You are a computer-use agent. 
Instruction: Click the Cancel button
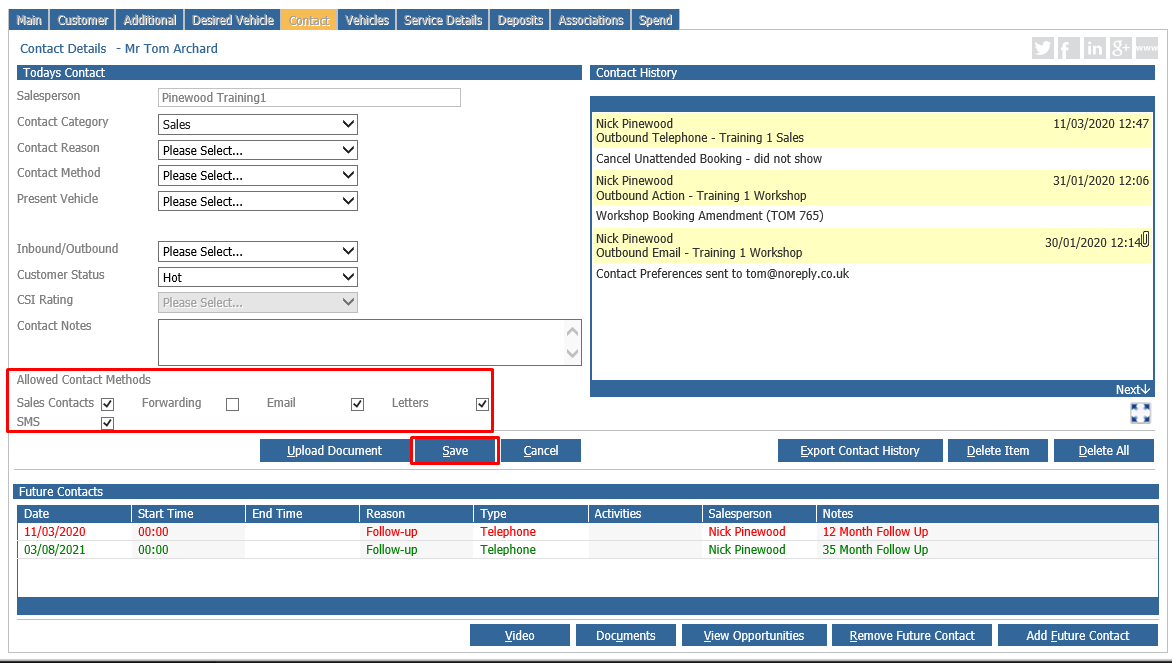[x=541, y=451]
